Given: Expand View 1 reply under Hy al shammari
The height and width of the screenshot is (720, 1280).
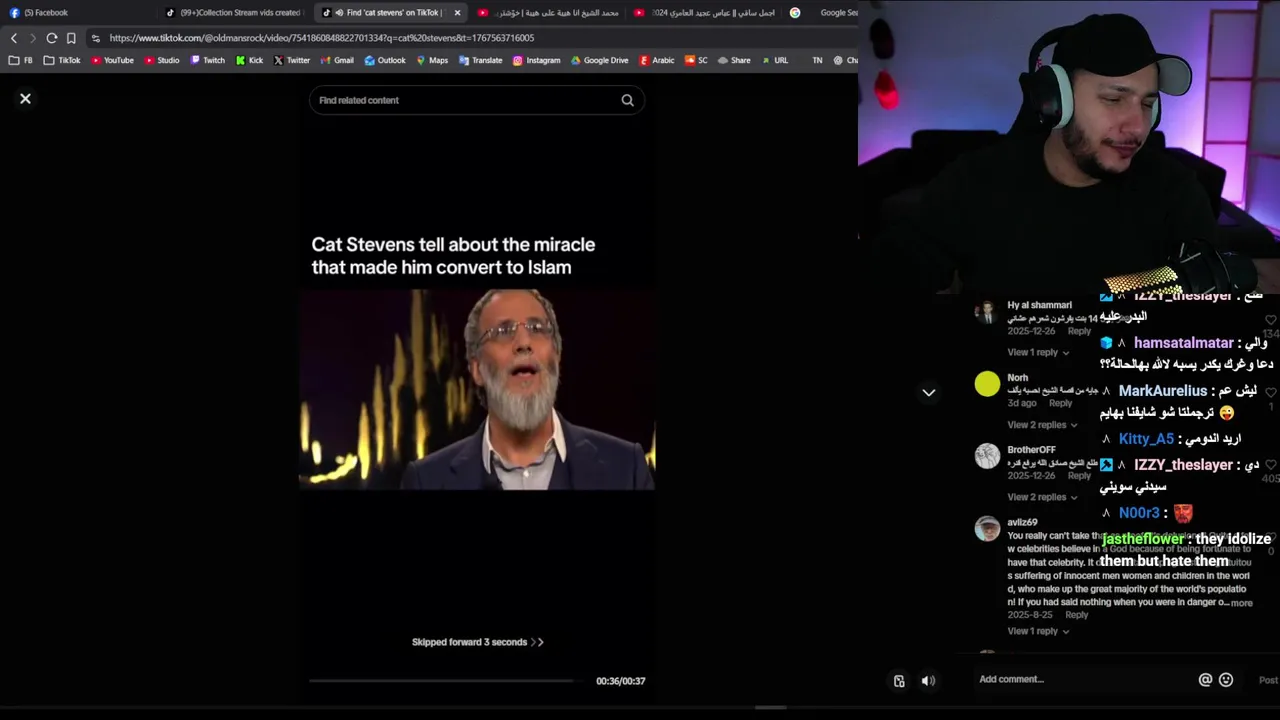Looking at the screenshot, I should pyautogui.click(x=1038, y=352).
